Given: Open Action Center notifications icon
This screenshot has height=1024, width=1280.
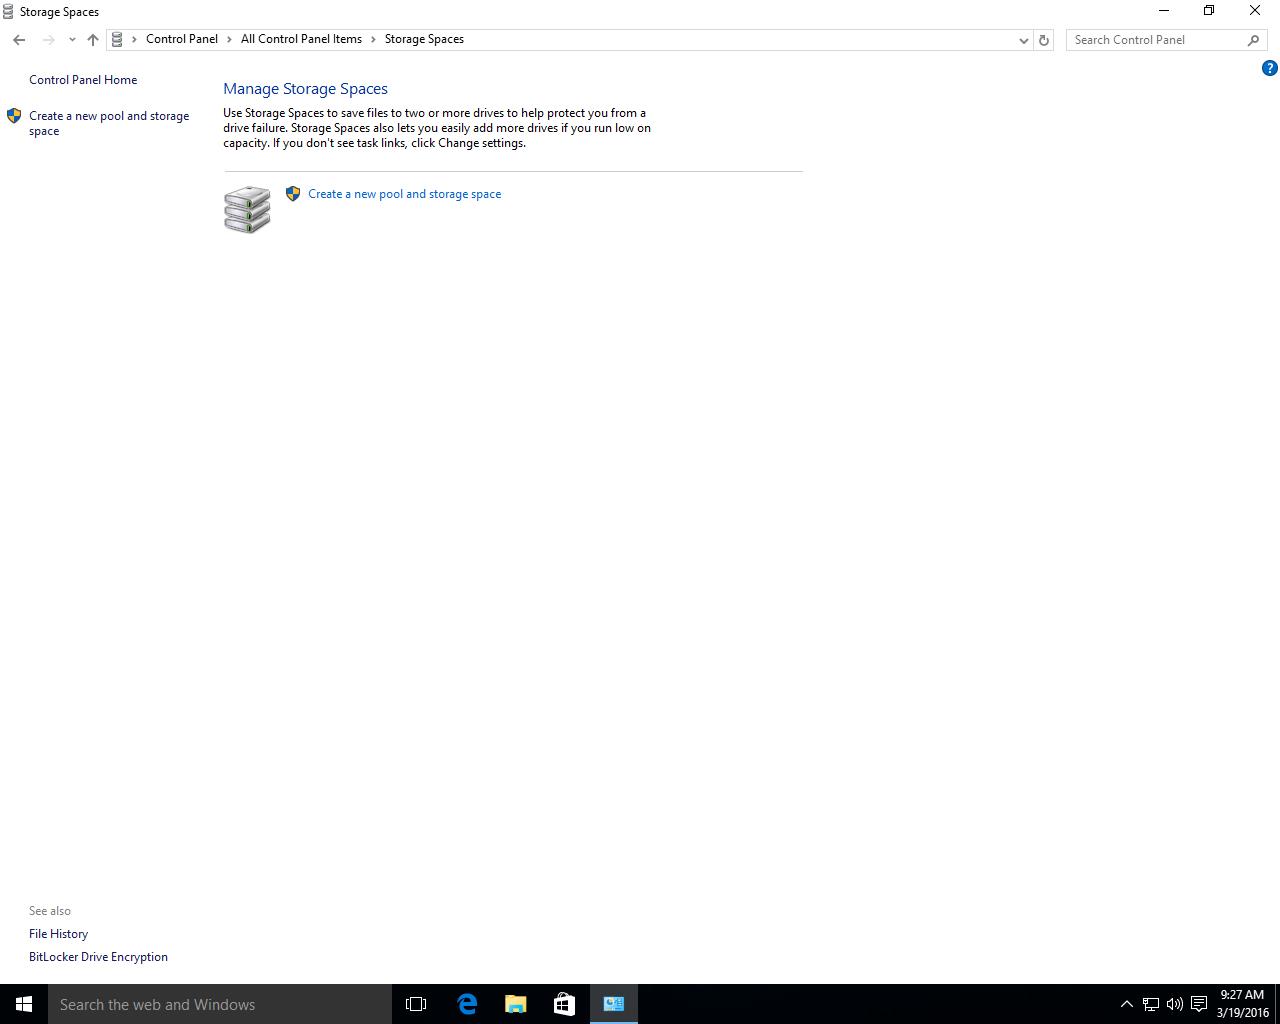Looking at the screenshot, I should tap(1199, 1004).
